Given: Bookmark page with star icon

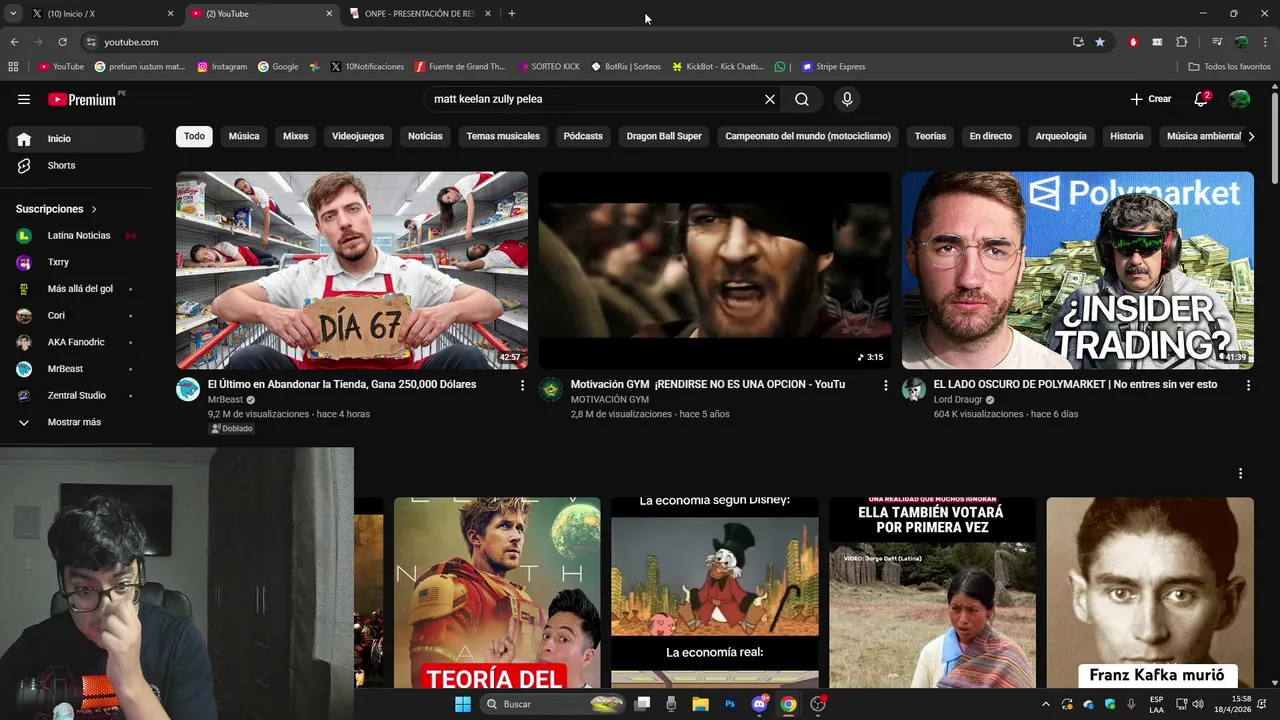Looking at the screenshot, I should (1100, 42).
